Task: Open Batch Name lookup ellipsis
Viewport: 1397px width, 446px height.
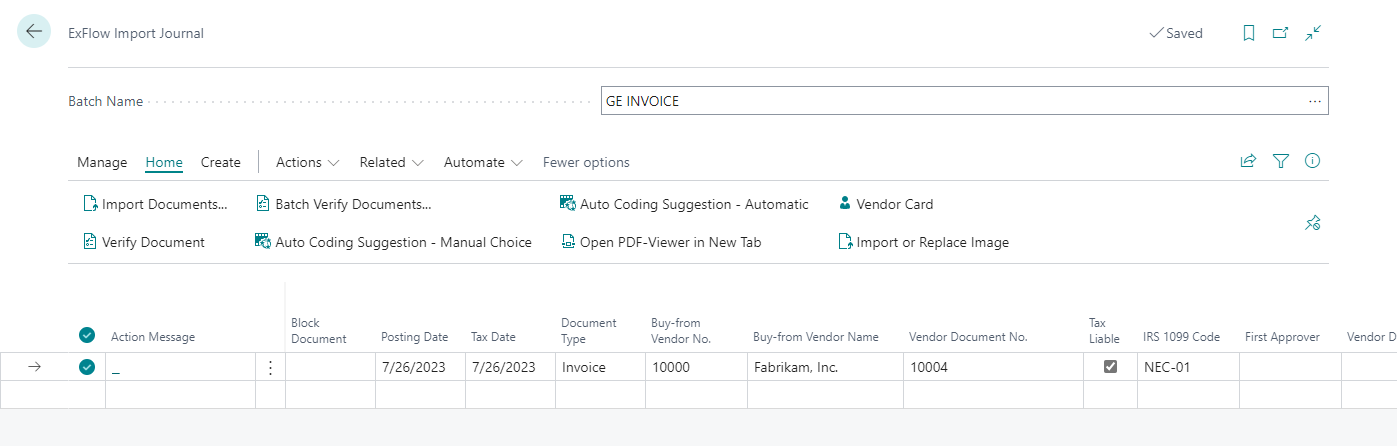Action: pyautogui.click(x=1314, y=101)
